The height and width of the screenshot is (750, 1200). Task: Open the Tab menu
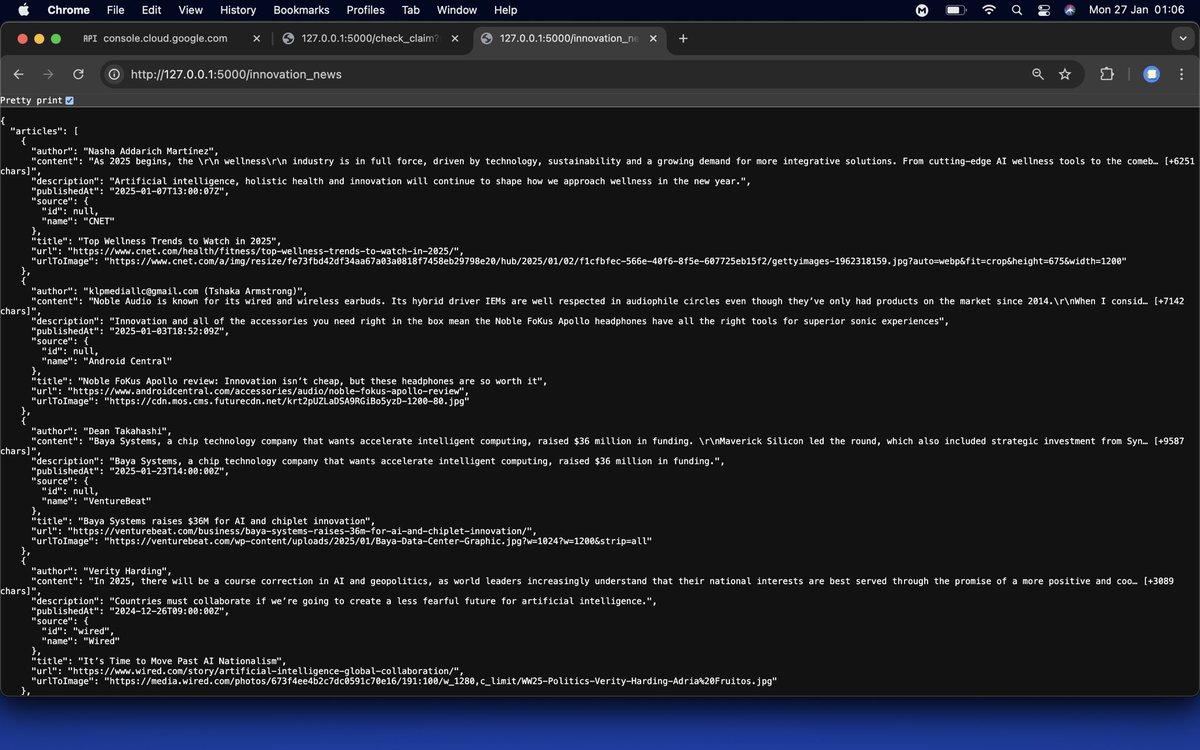coord(410,10)
